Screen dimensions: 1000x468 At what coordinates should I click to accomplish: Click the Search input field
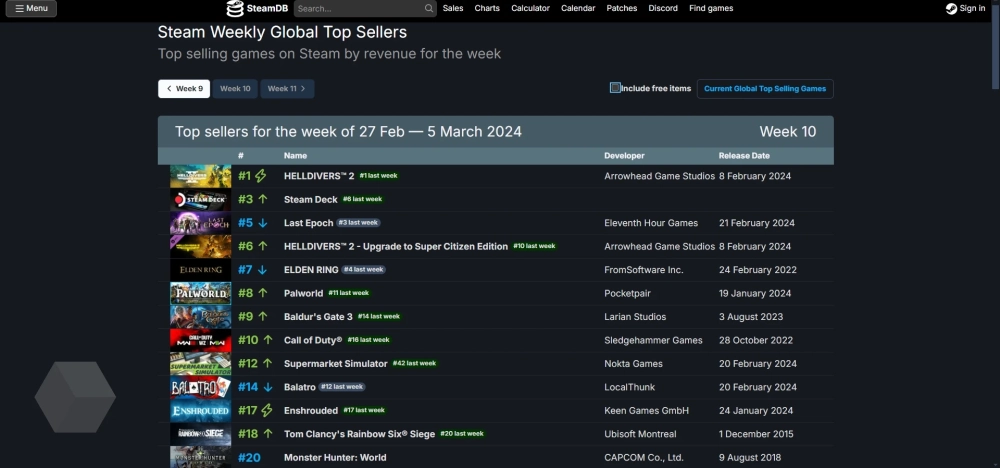(357, 9)
